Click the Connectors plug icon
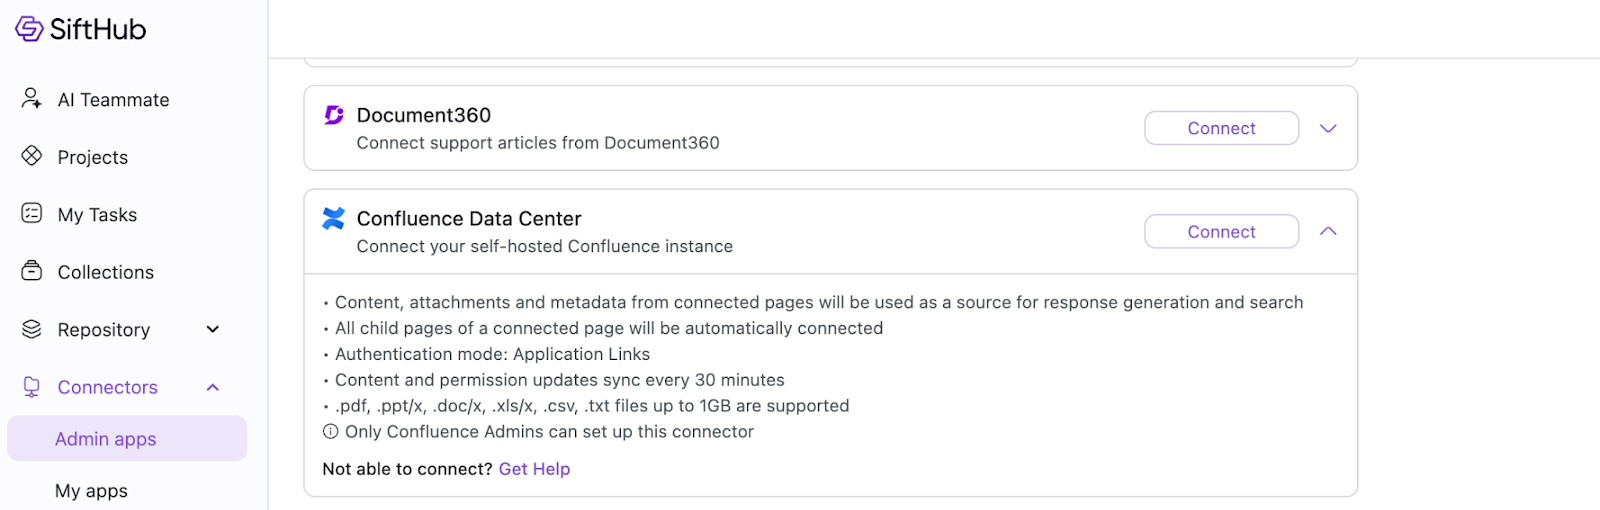Image resolution: width=1600 pixels, height=510 pixels. 32,387
